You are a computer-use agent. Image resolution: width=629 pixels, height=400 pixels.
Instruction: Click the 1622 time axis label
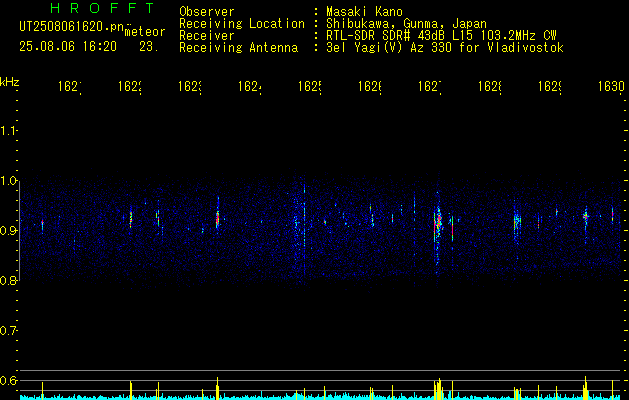click(x=130, y=87)
